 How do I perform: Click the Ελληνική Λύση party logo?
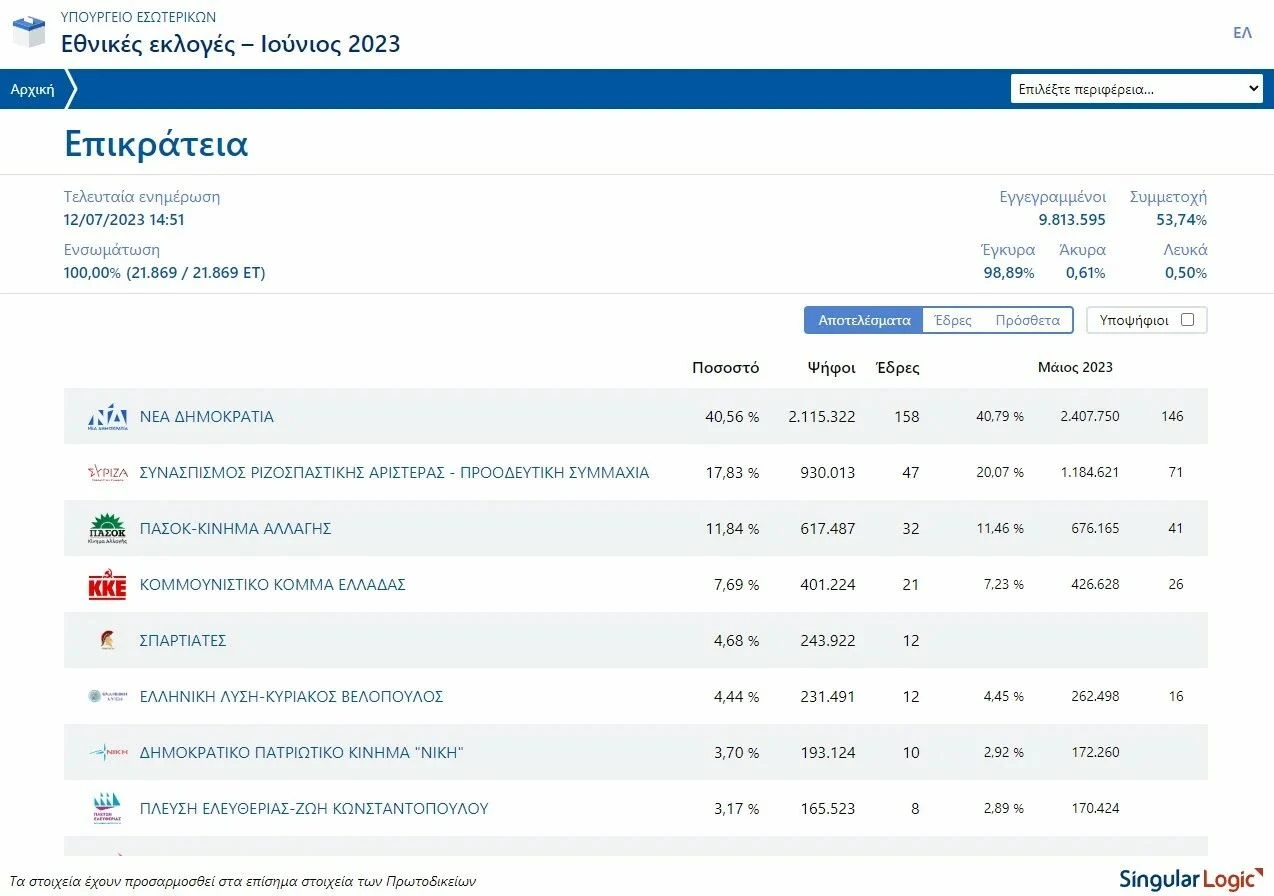[x=107, y=697]
